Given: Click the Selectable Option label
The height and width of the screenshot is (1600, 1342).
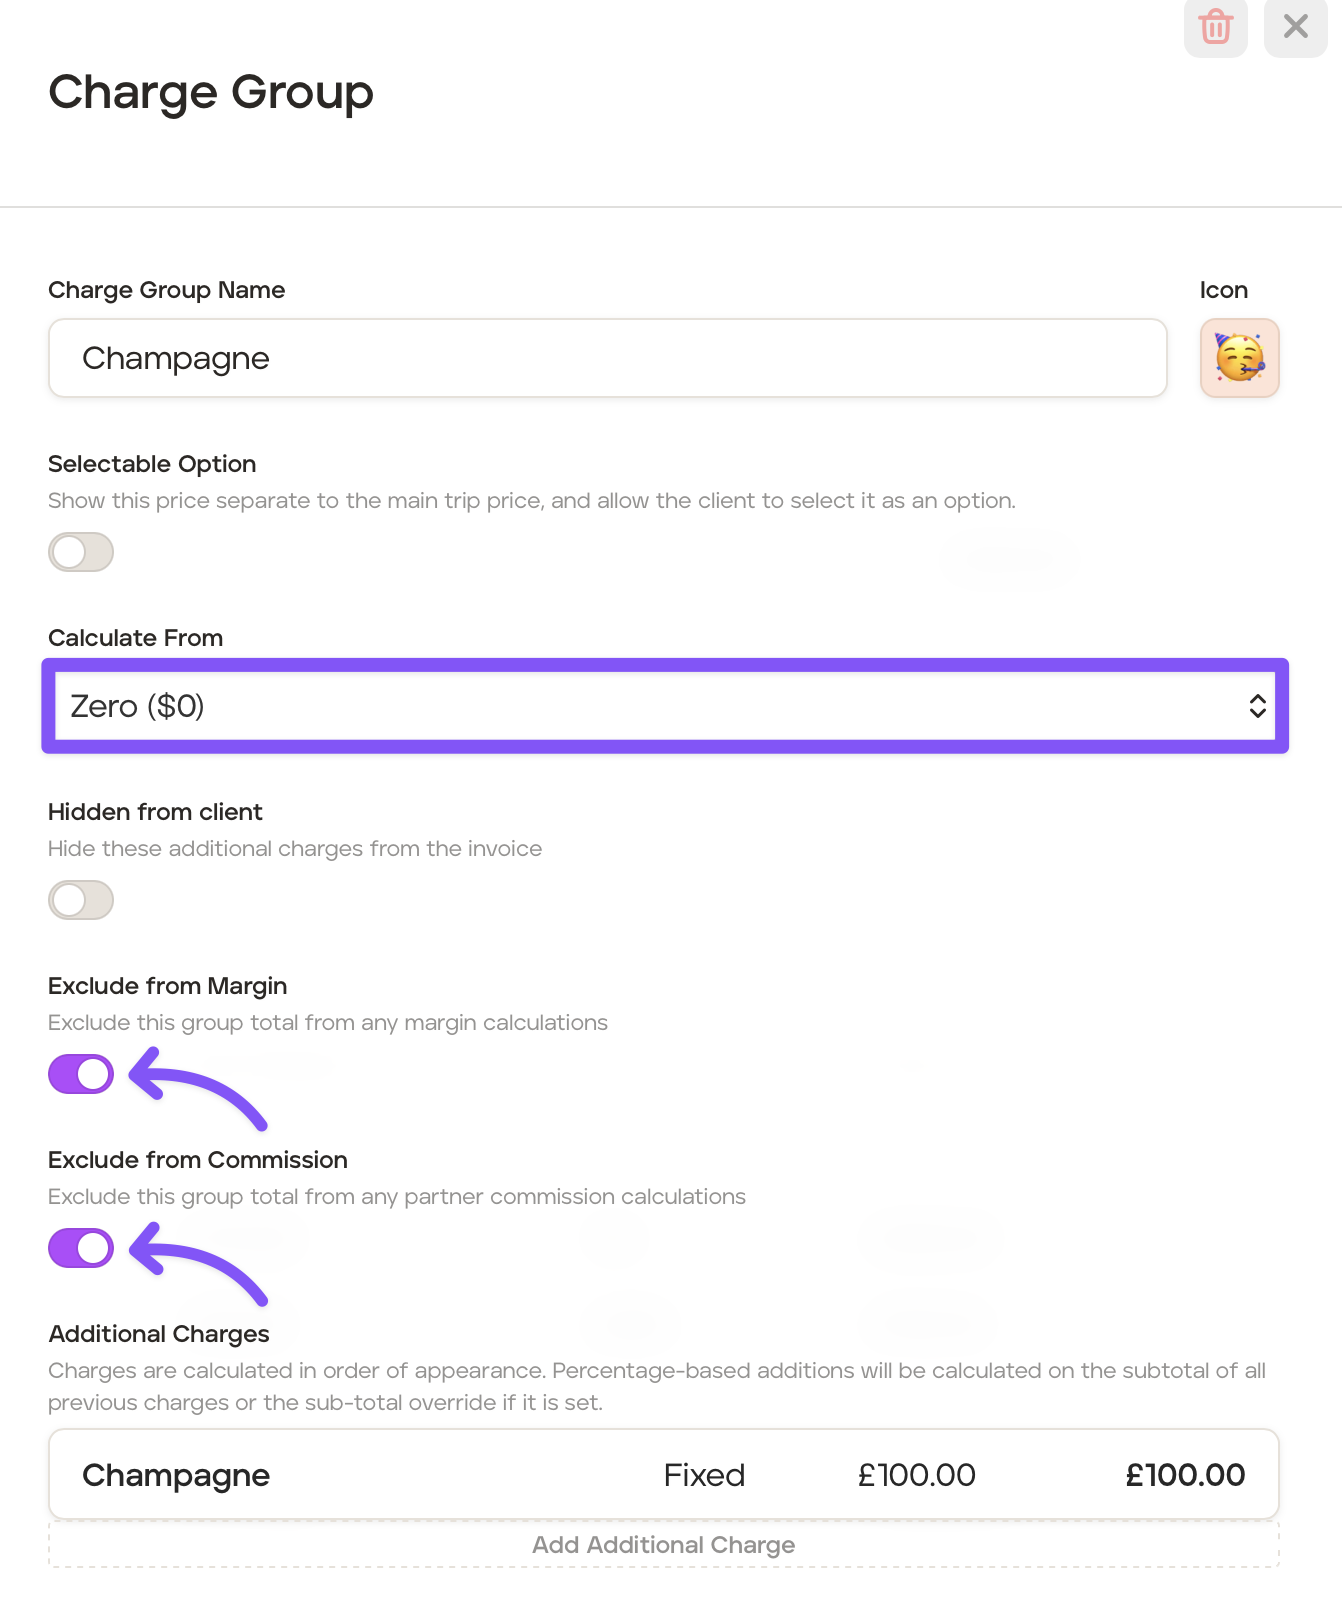Looking at the screenshot, I should pyautogui.click(x=152, y=464).
